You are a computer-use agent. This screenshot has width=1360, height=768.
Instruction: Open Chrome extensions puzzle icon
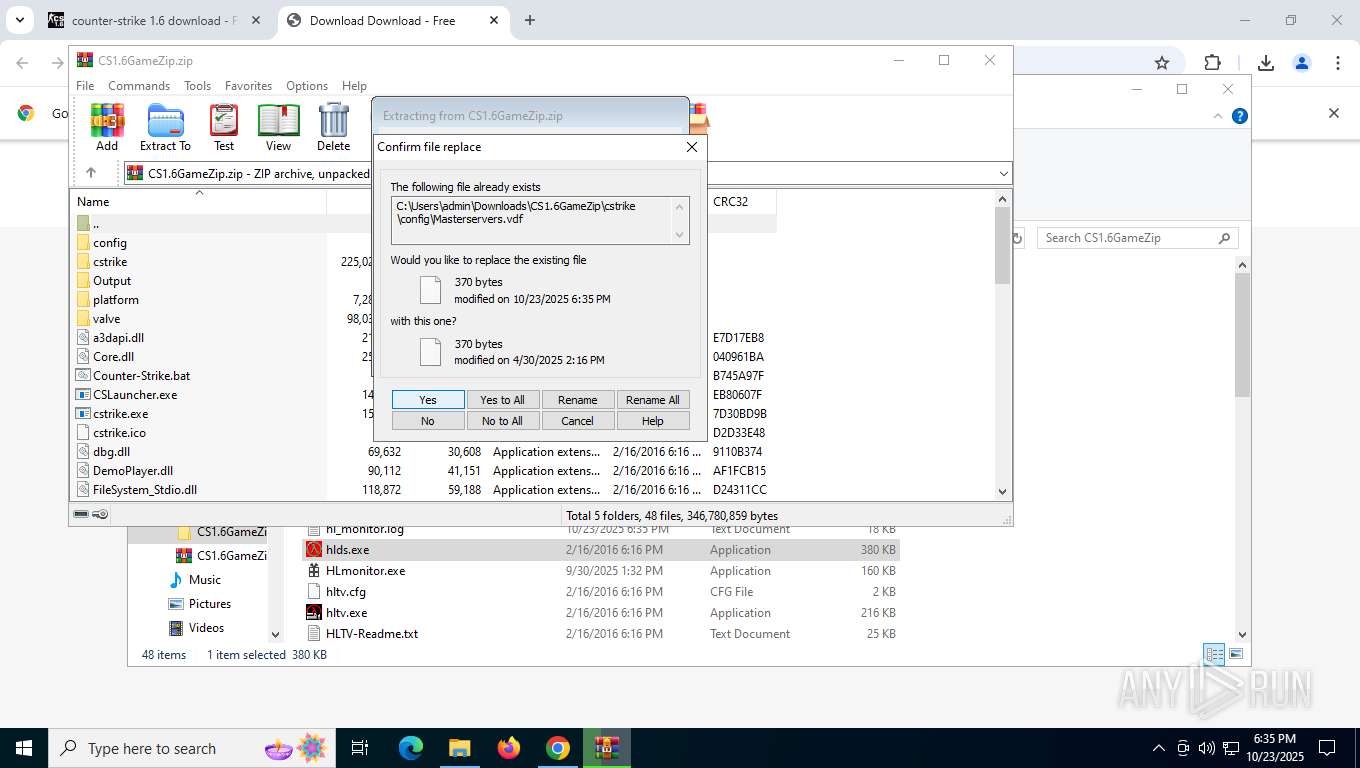click(x=1212, y=63)
